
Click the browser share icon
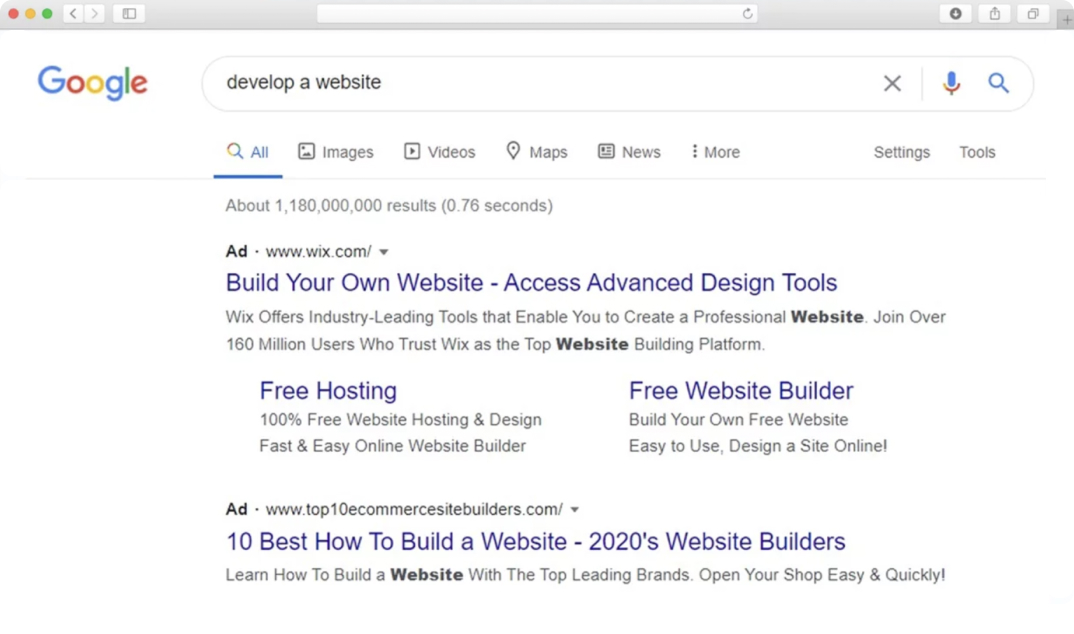(994, 14)
